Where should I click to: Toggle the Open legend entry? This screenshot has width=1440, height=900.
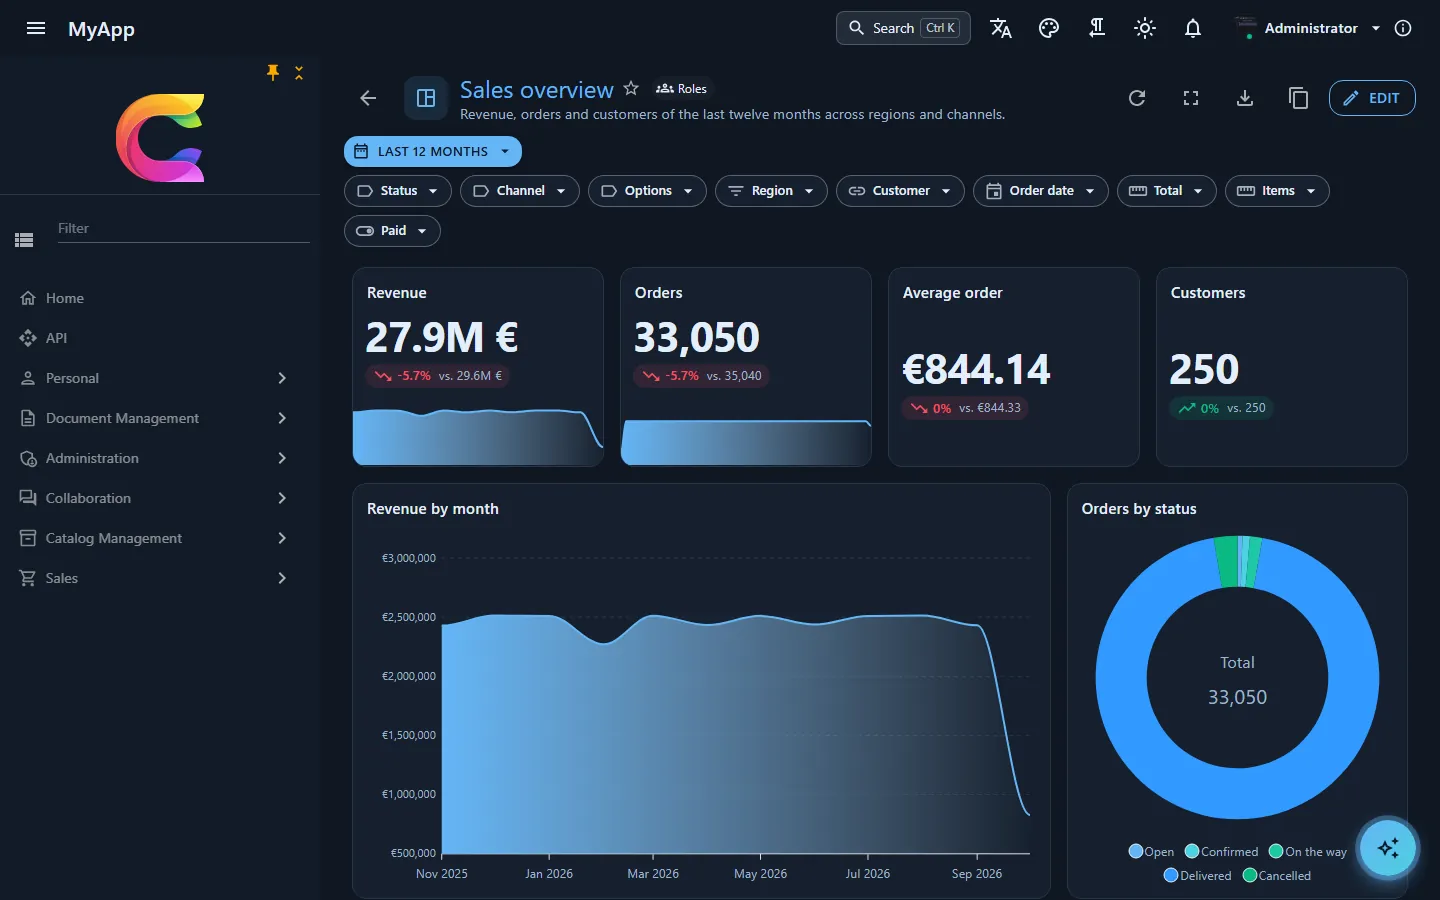(1151, 852)
